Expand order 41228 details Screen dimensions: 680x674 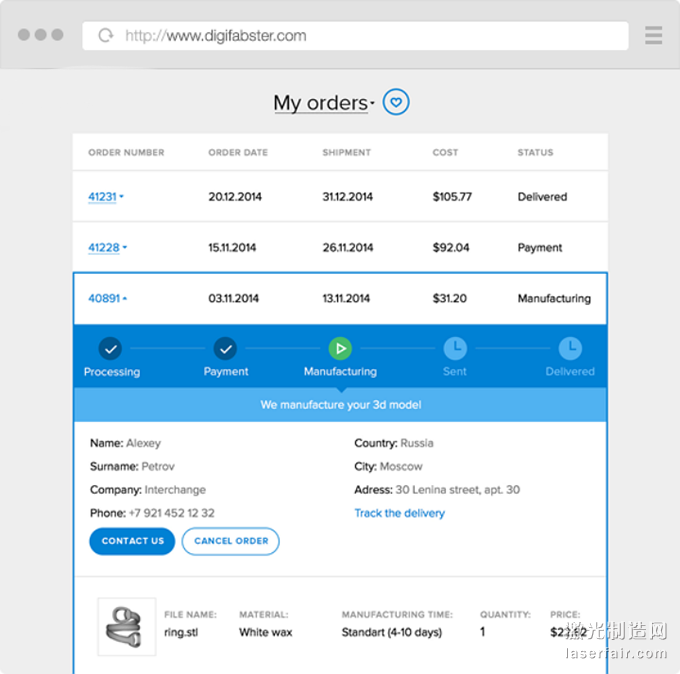coord(106,248)
